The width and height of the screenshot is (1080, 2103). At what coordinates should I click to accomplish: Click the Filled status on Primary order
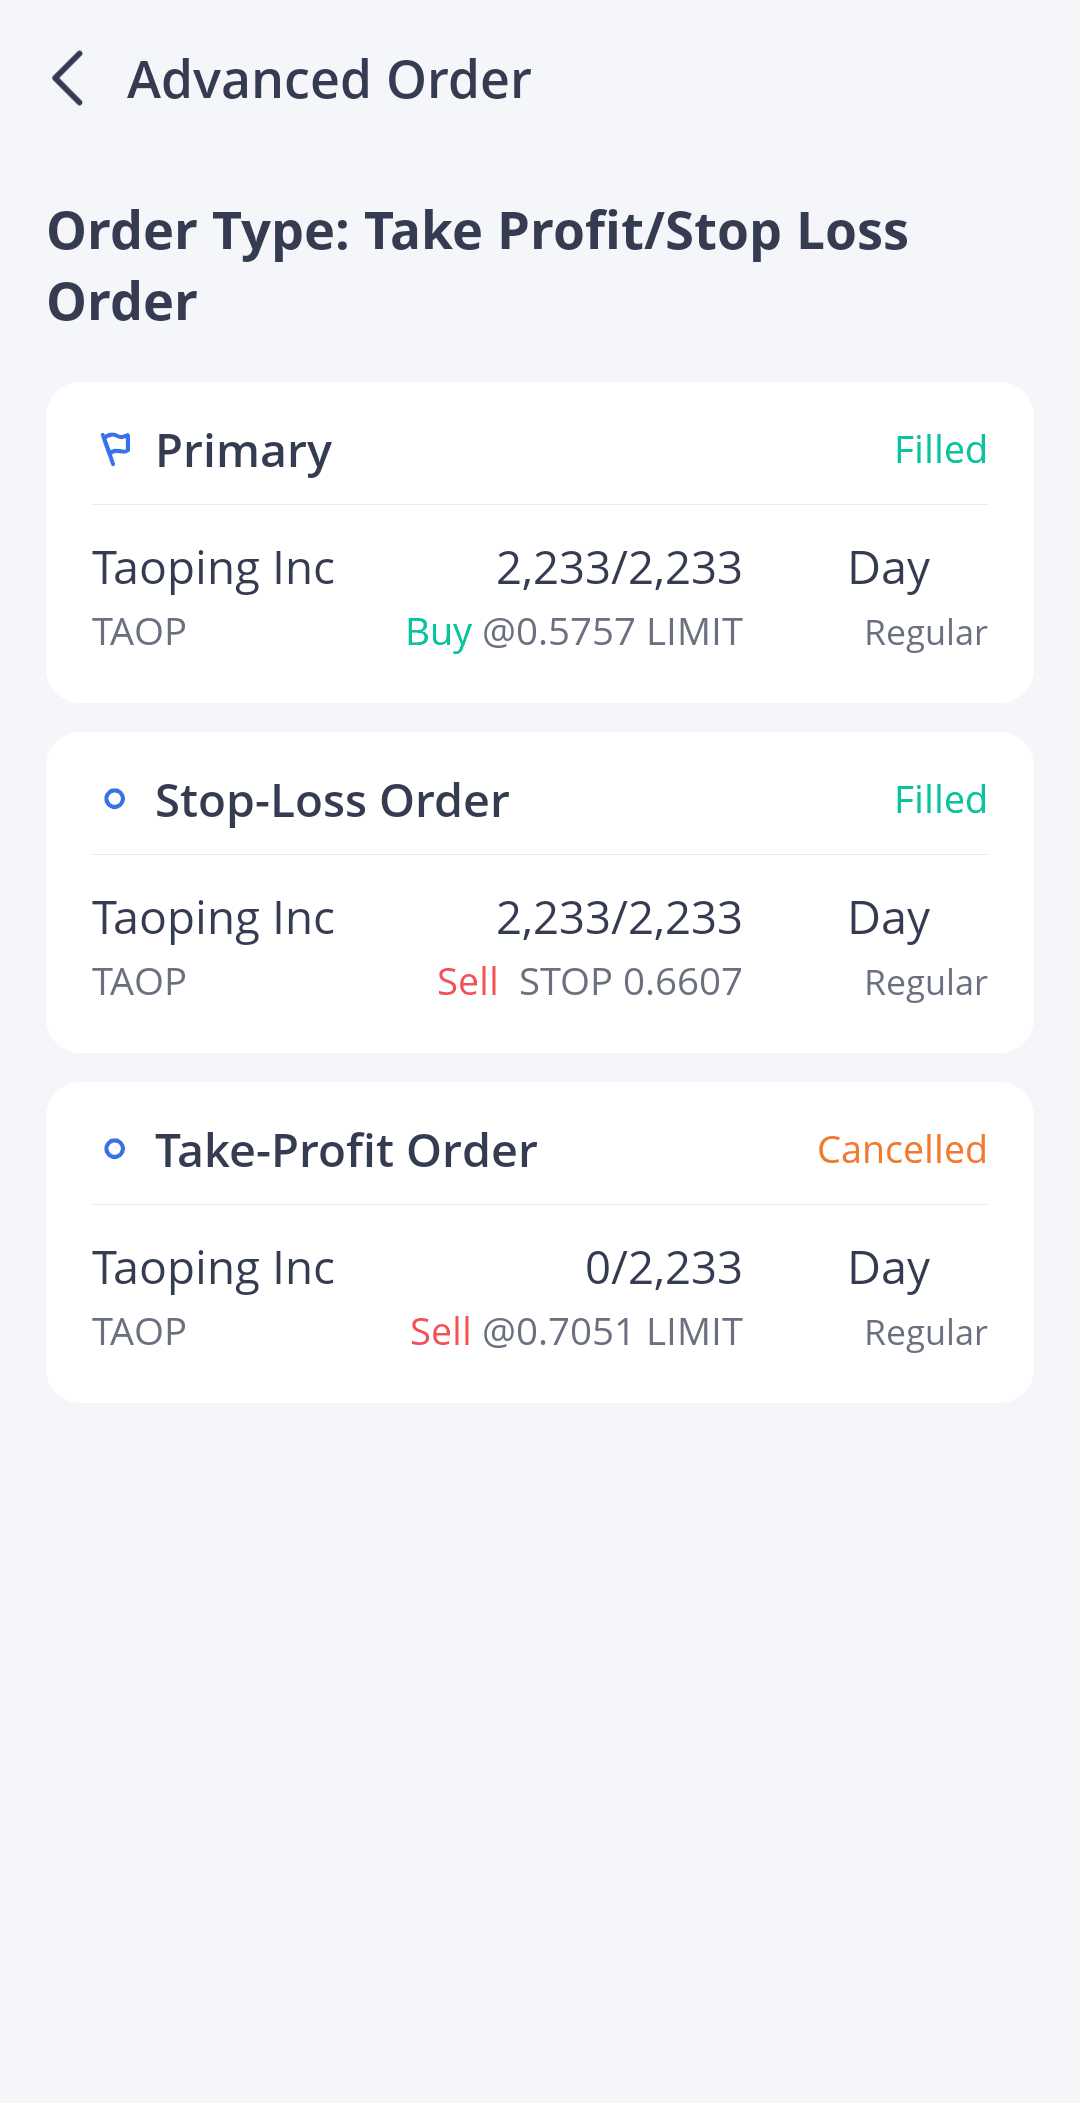[940, 450]
